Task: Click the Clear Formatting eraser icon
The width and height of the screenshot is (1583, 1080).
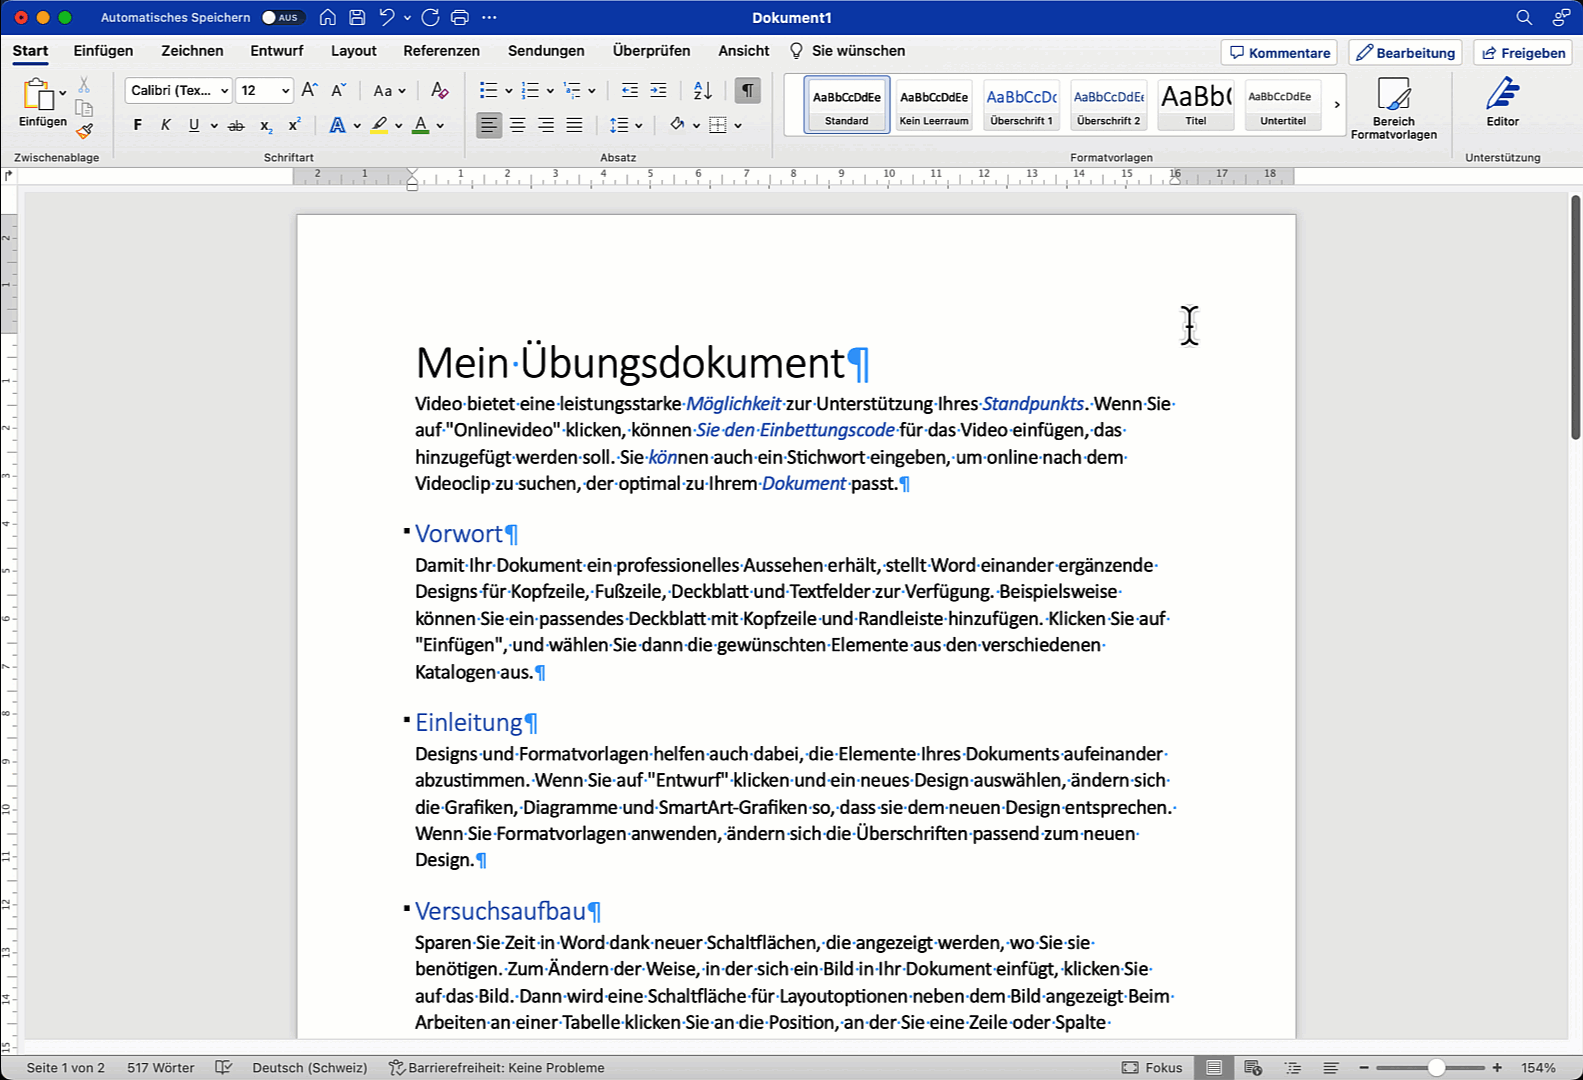Action: pyautogui.click(x=439, y=91)
